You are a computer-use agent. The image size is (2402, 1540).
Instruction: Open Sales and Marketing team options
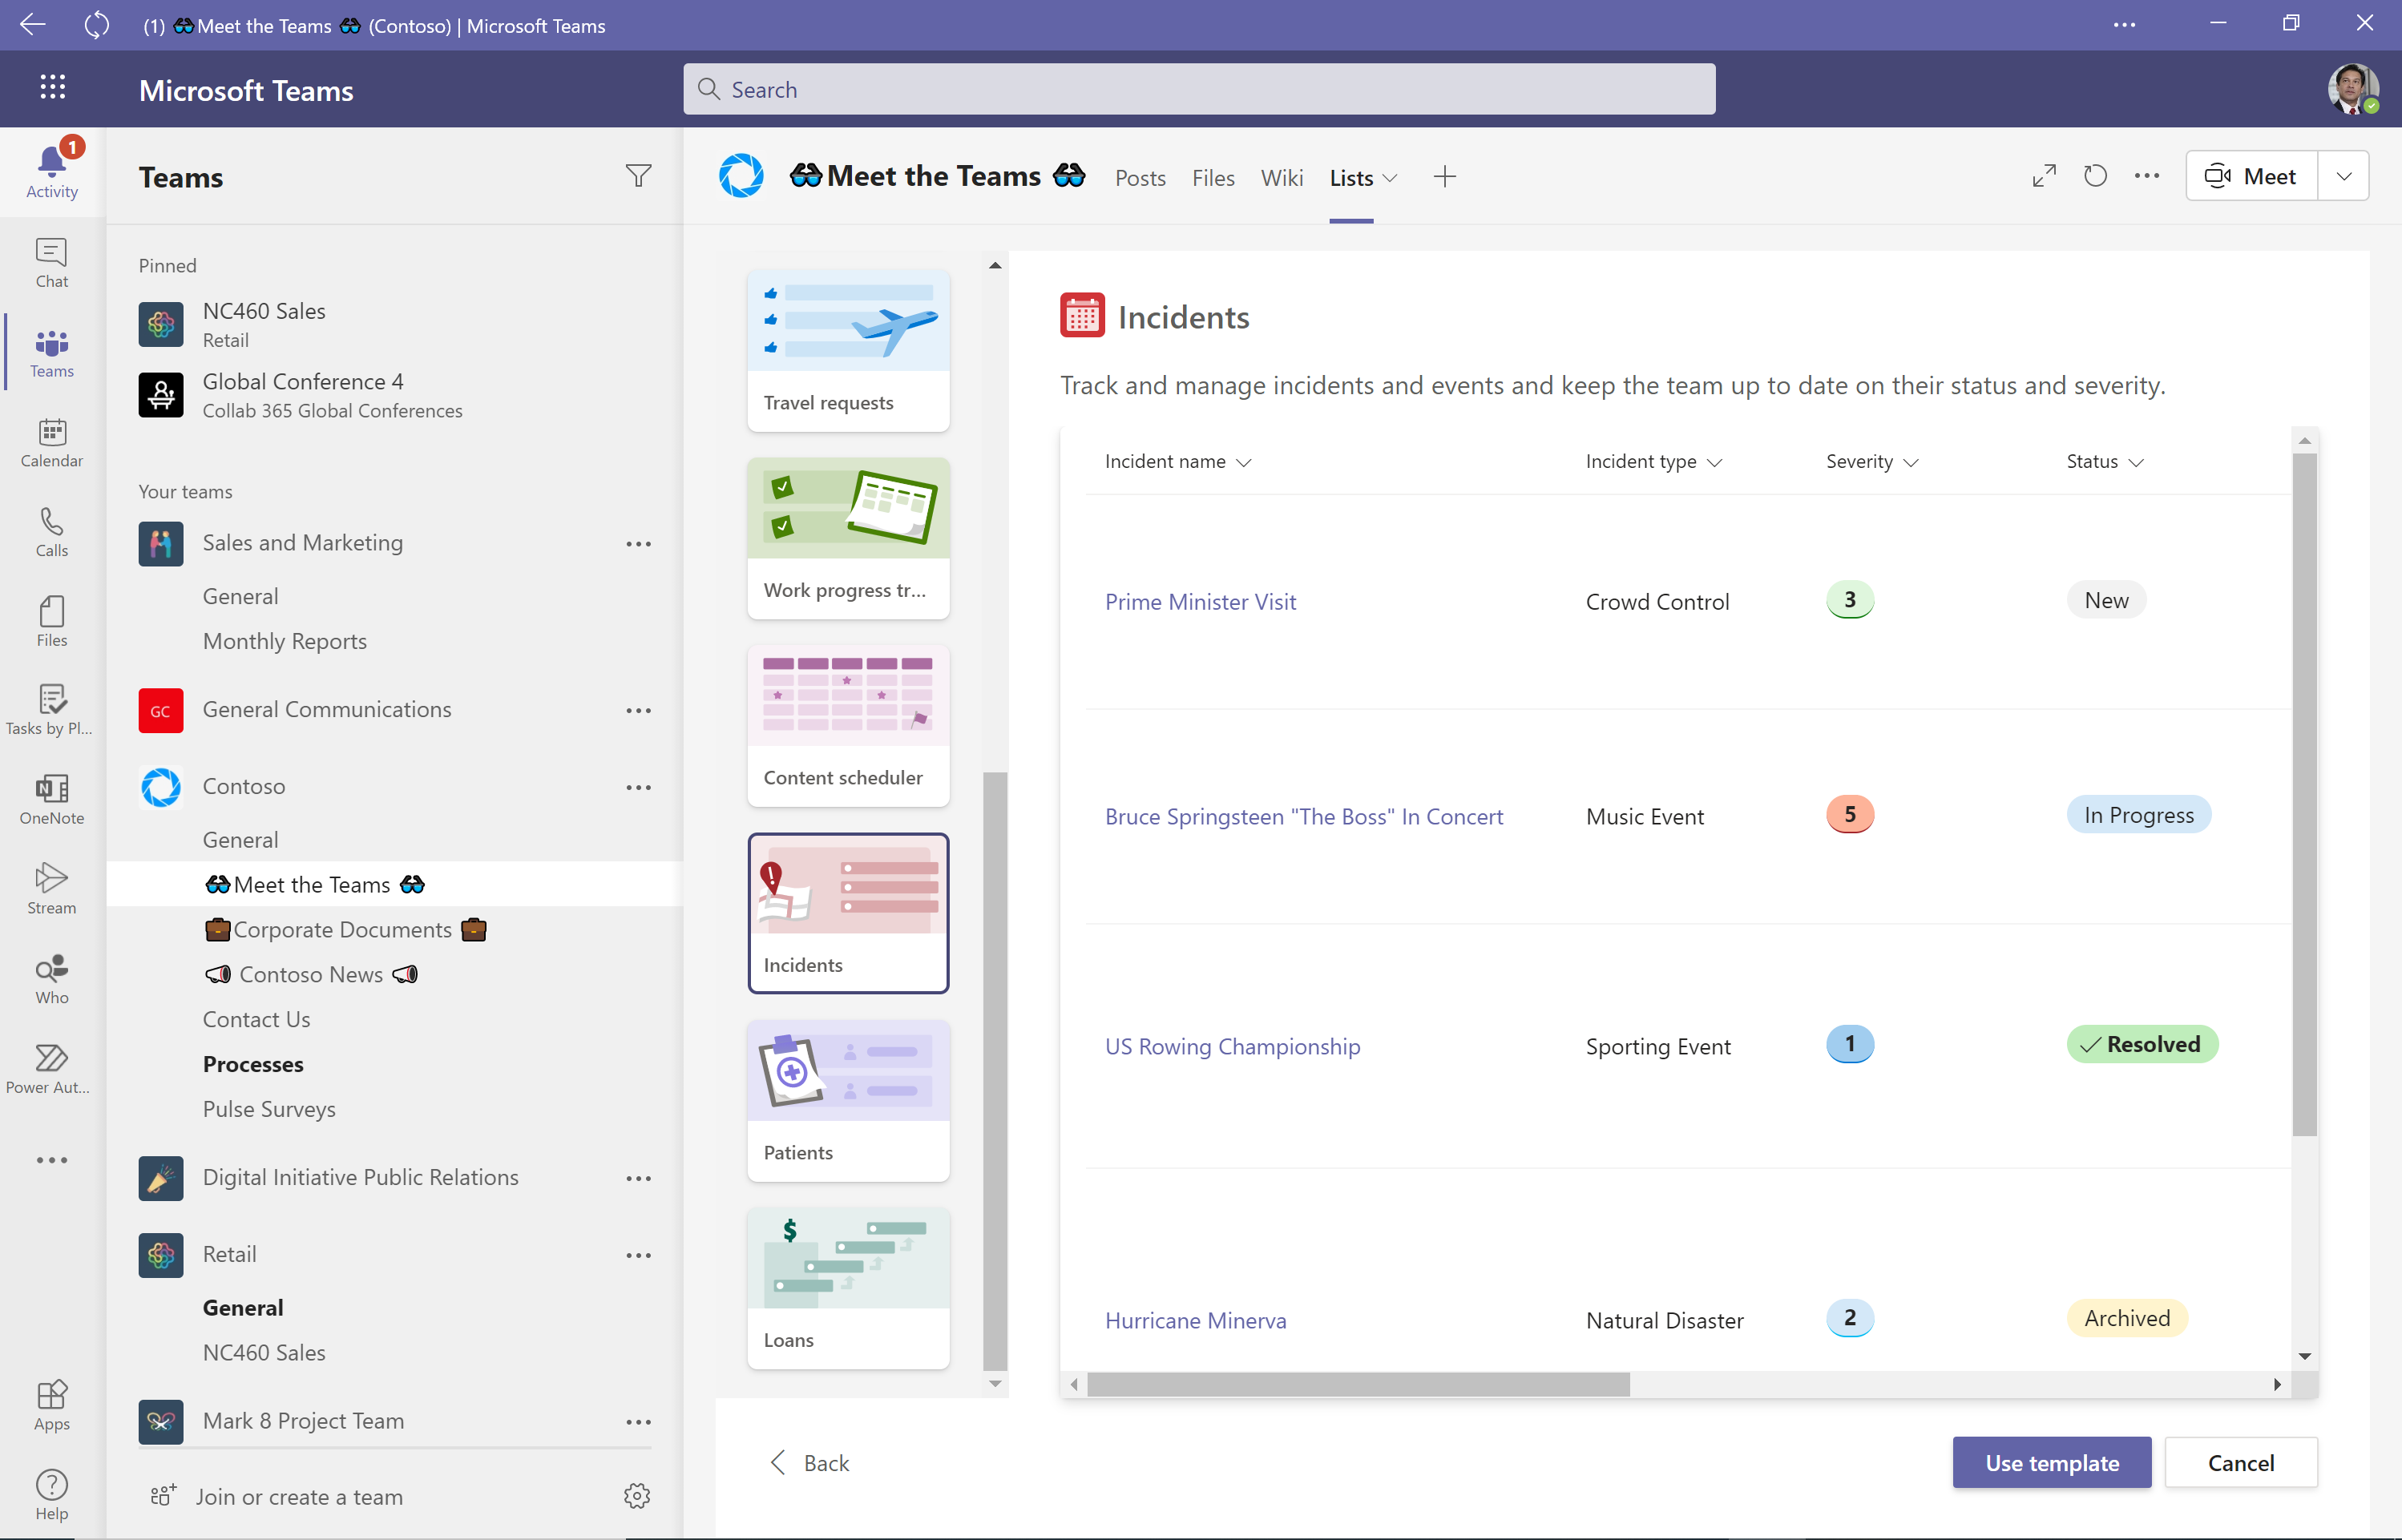coord(638,544)
